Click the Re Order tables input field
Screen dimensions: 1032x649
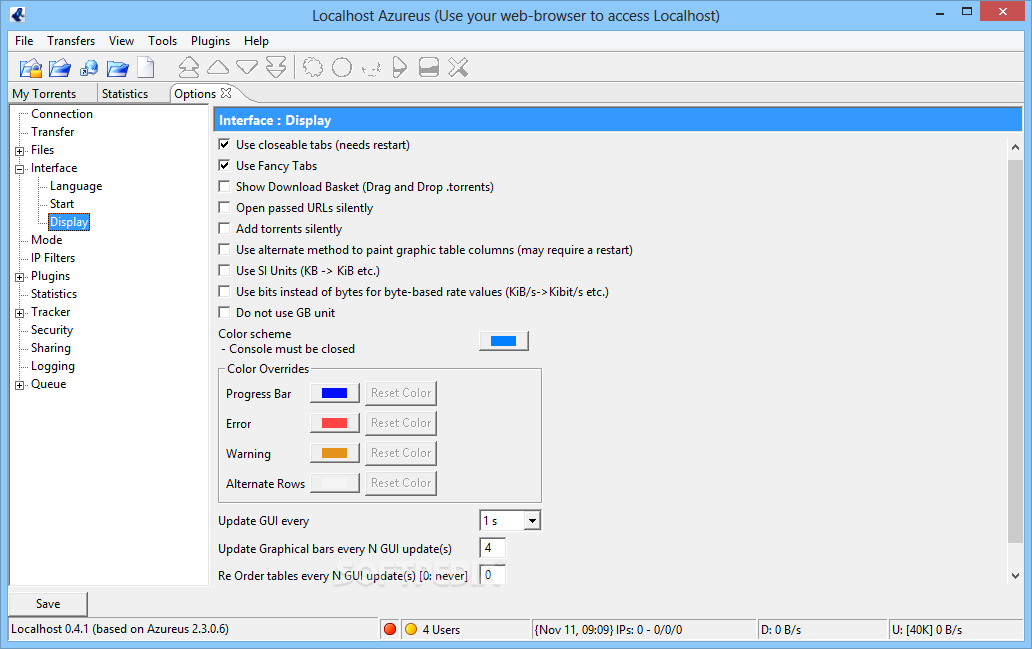point(492,575)
